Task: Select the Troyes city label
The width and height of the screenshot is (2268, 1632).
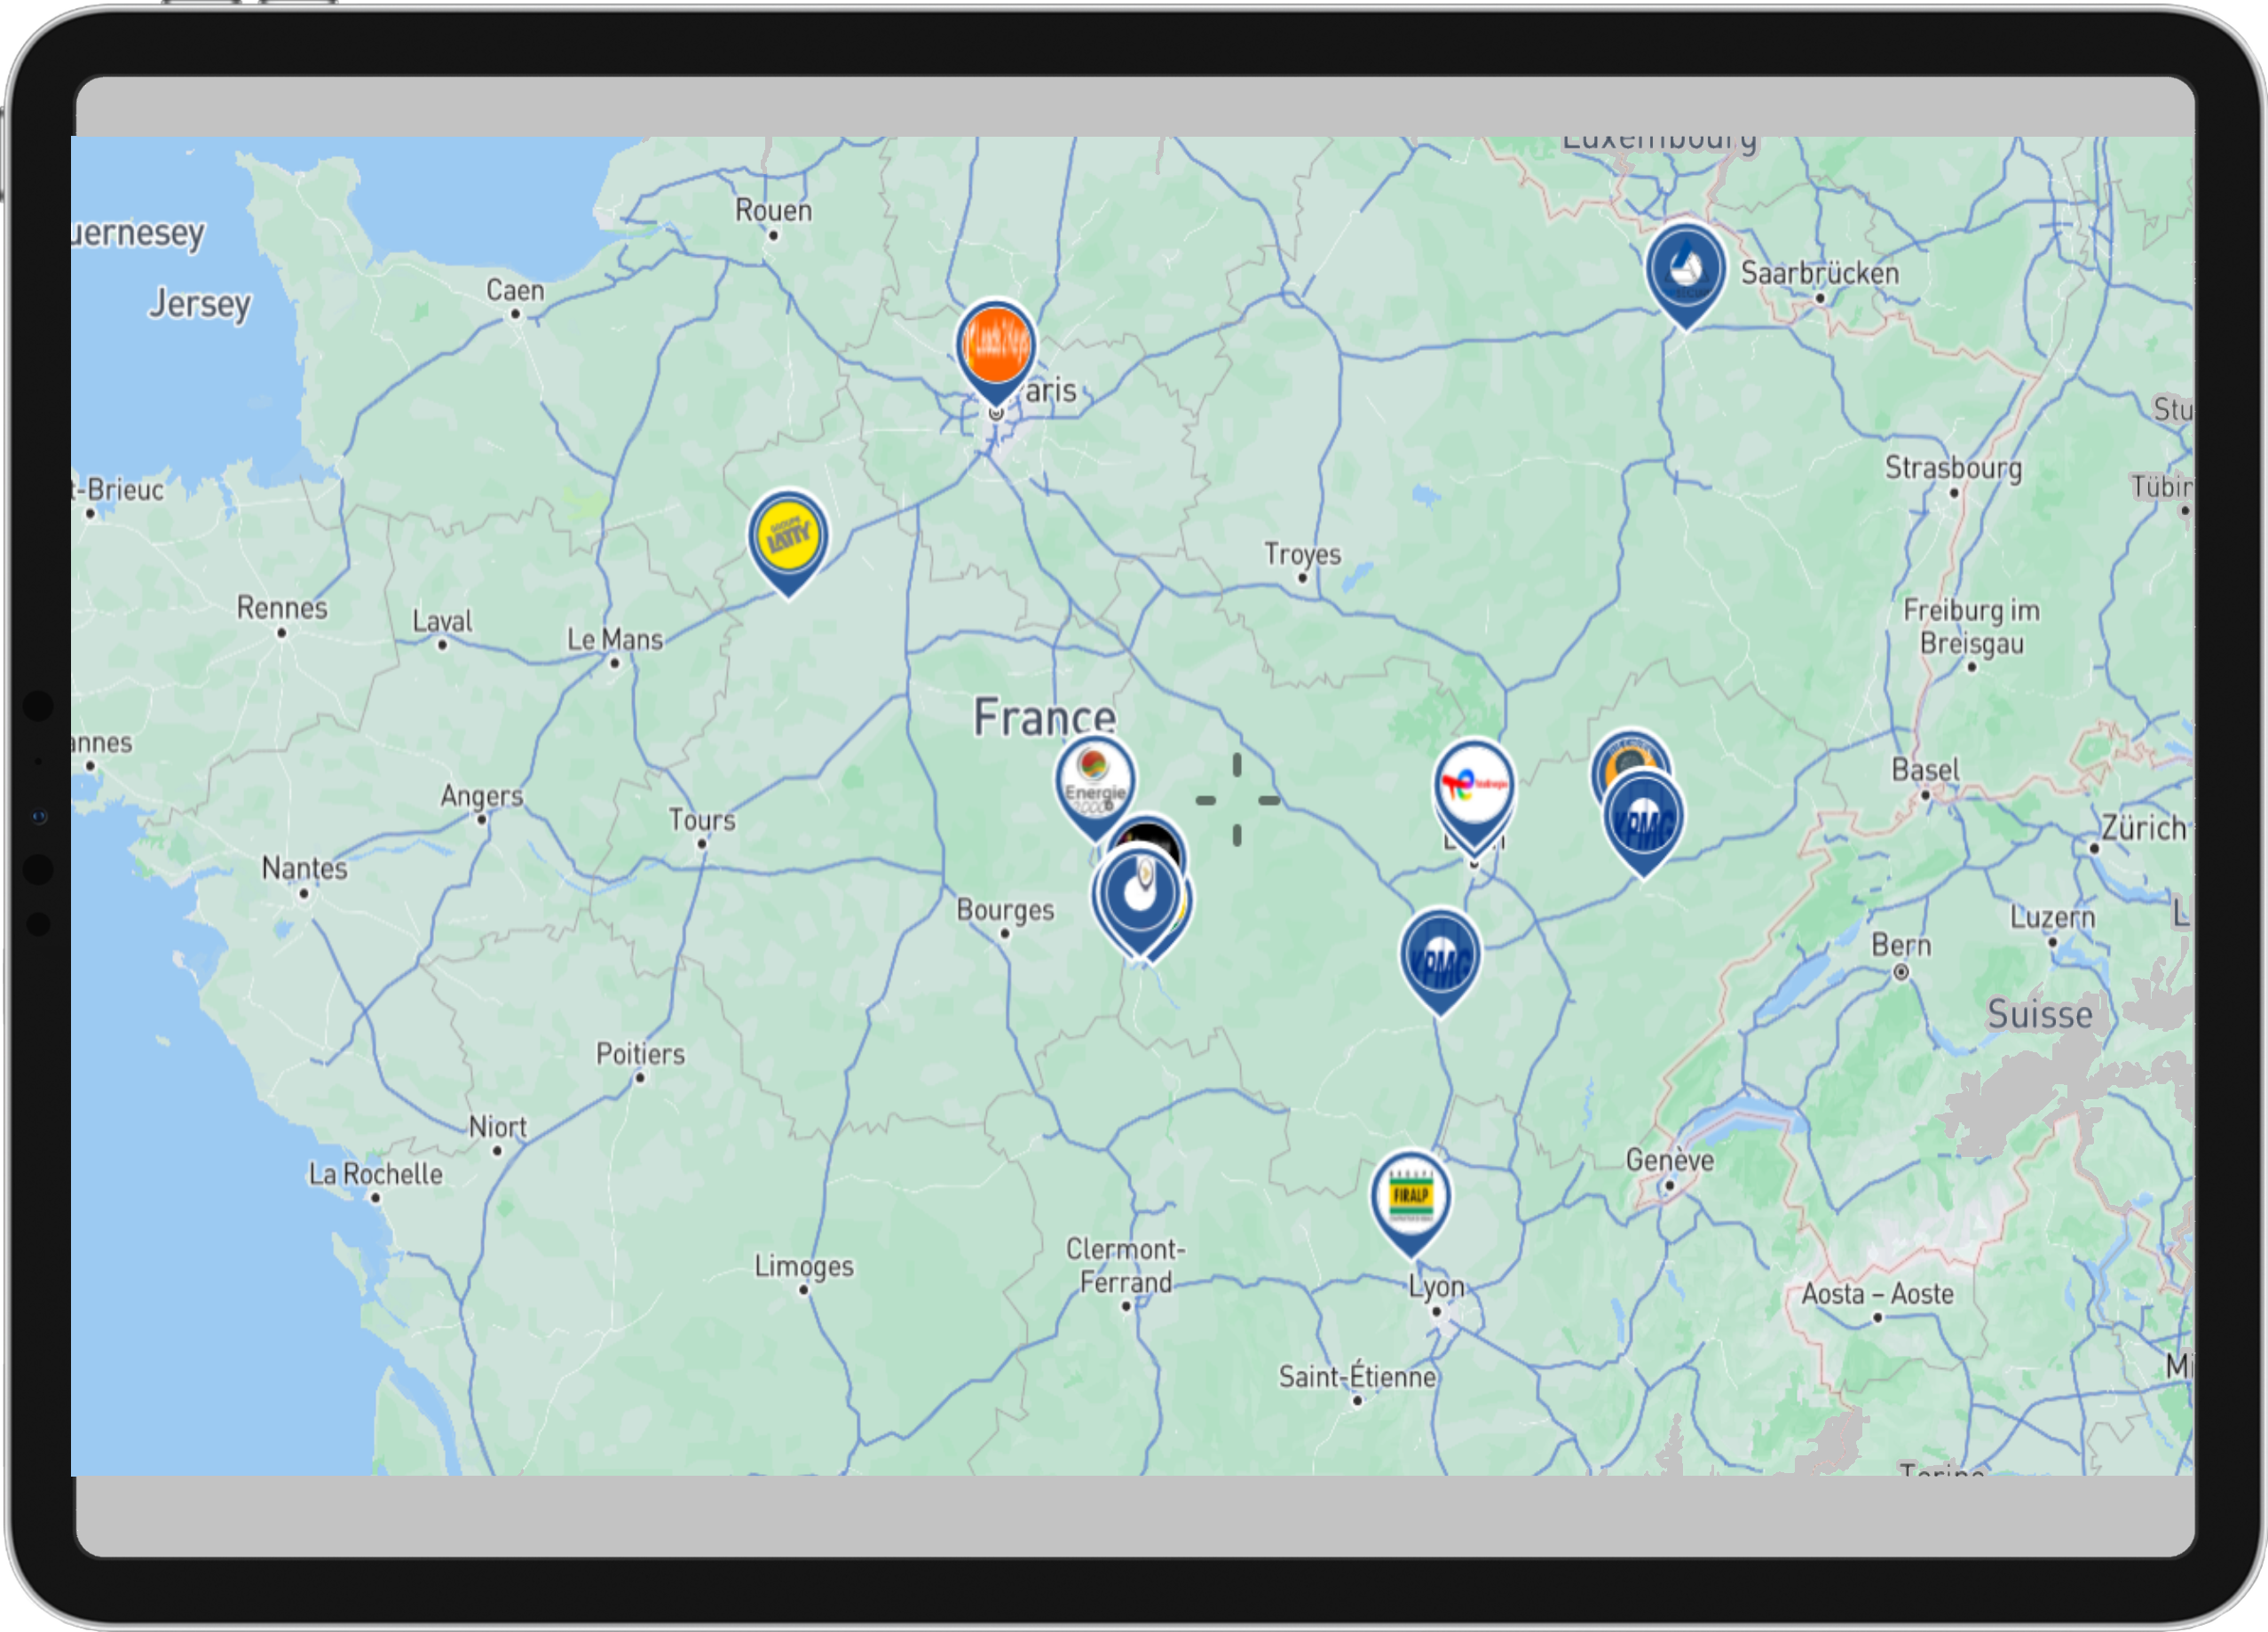Action: pos(1302,554)
